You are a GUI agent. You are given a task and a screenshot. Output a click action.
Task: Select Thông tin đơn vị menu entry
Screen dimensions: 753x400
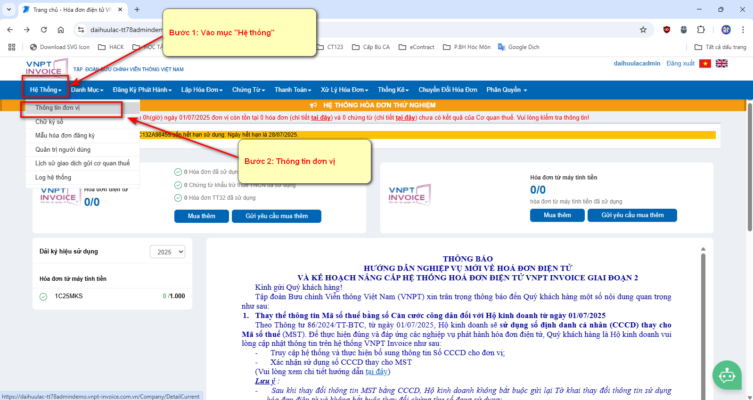(x=83, y=108)
